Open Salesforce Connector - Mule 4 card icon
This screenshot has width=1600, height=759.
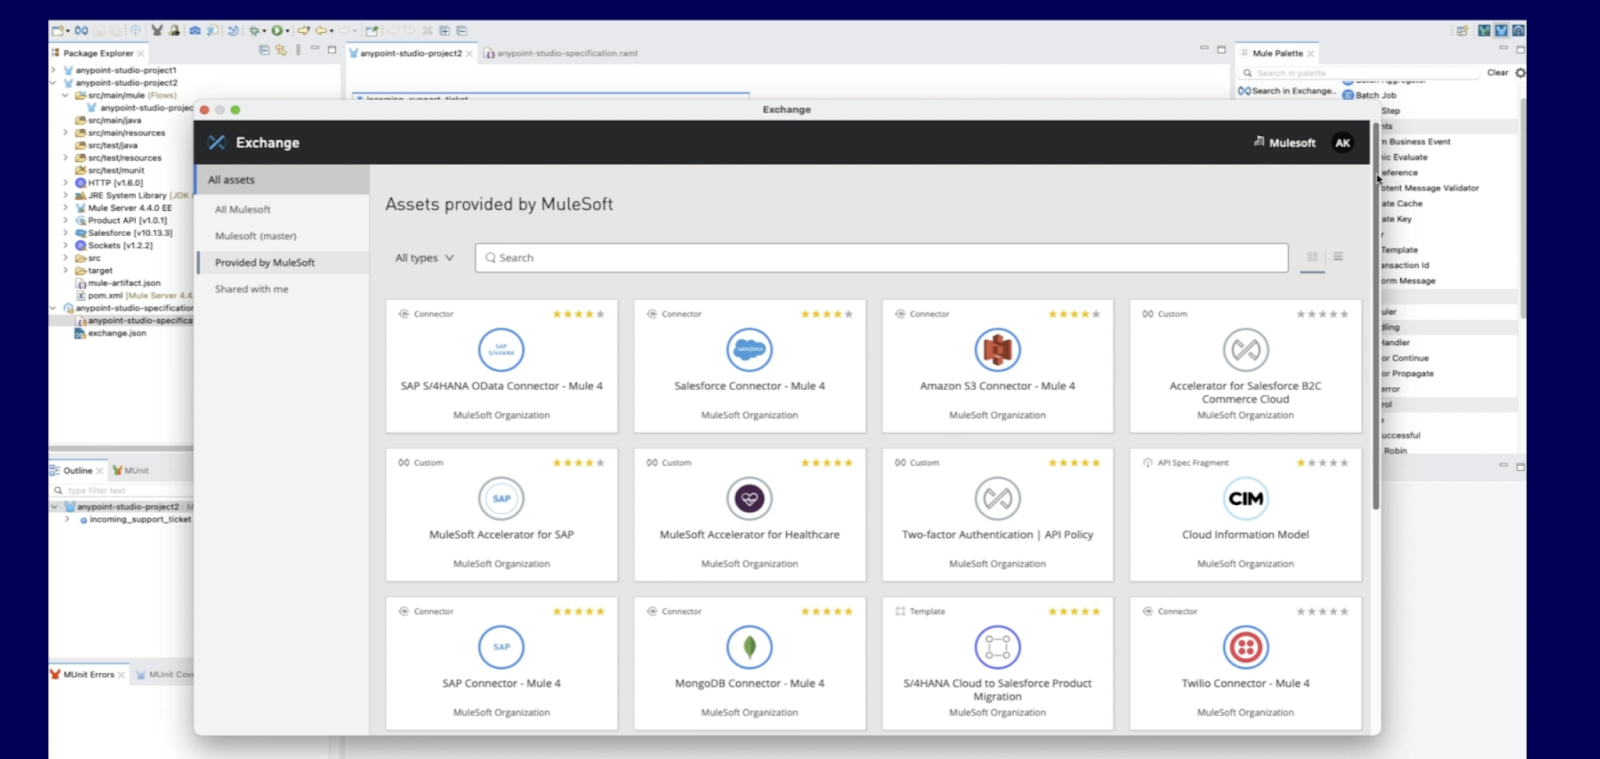[749, 350]
